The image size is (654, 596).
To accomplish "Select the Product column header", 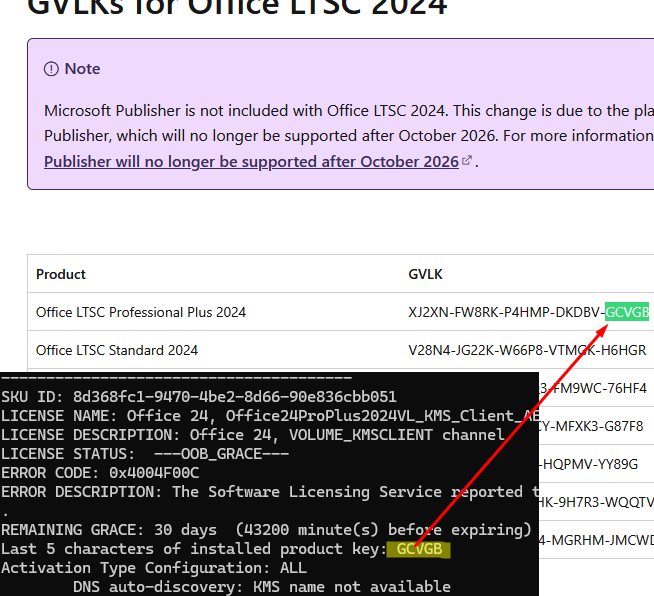I will point(60,274).
